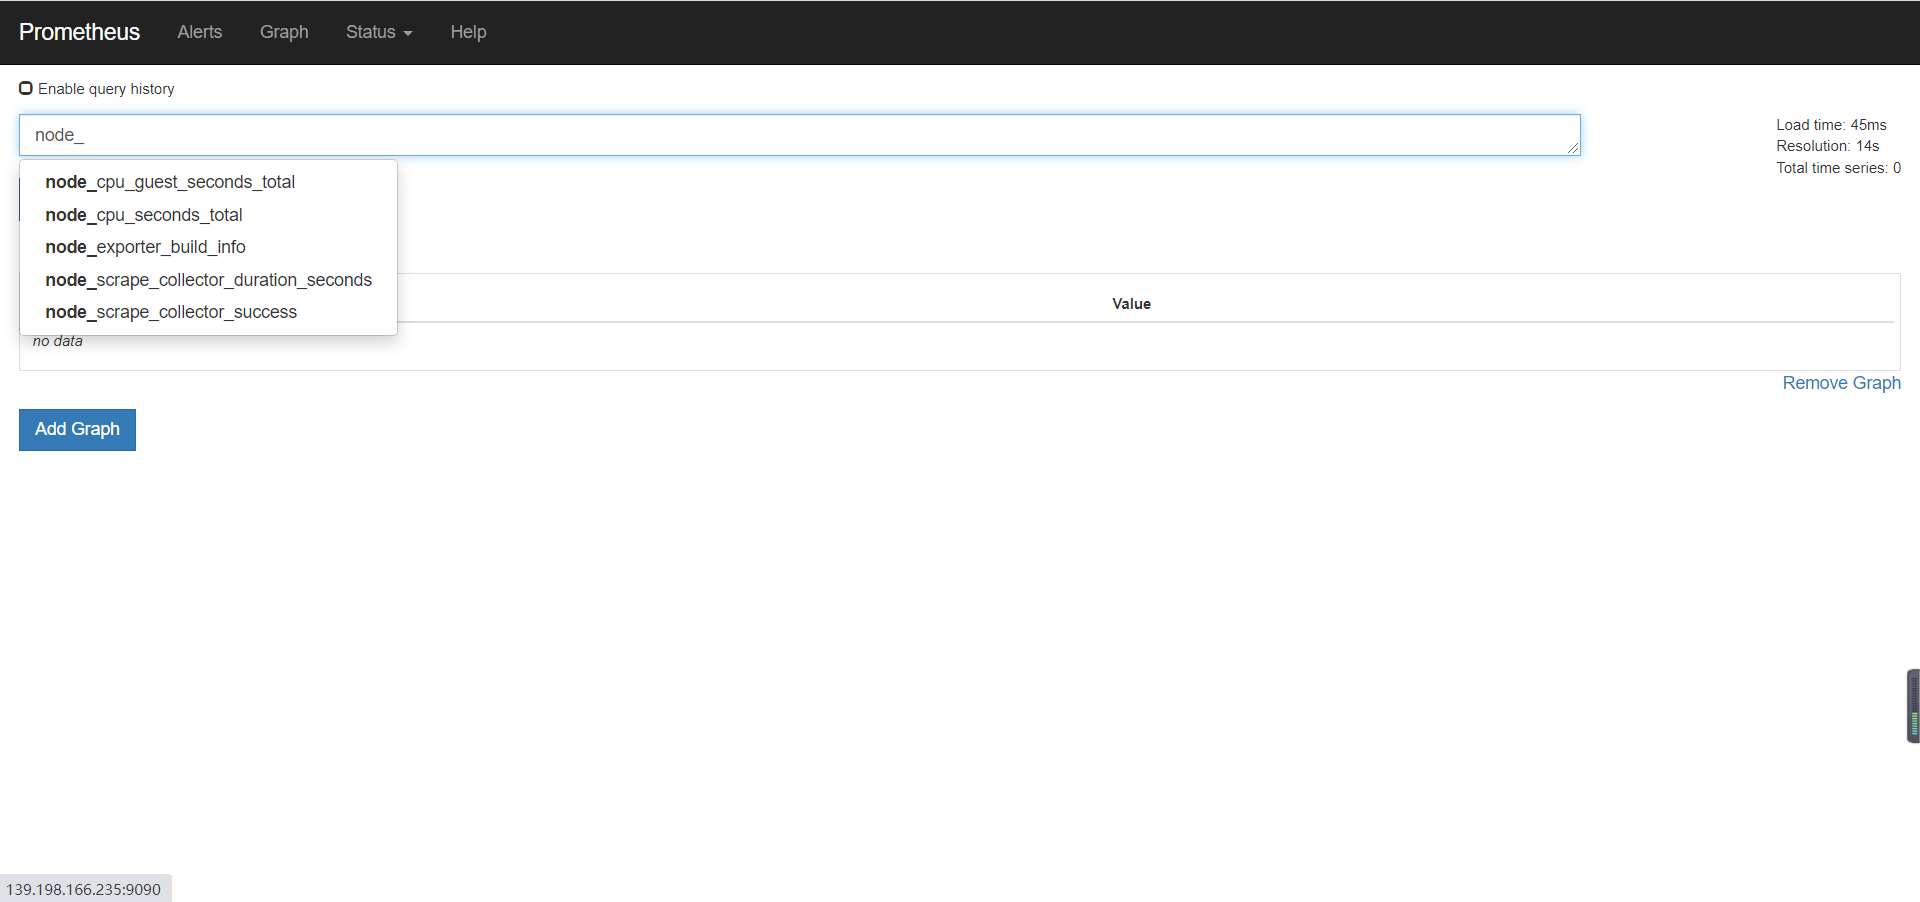Go to the Alerts page
1920x902 pixels.
(200, 32)
